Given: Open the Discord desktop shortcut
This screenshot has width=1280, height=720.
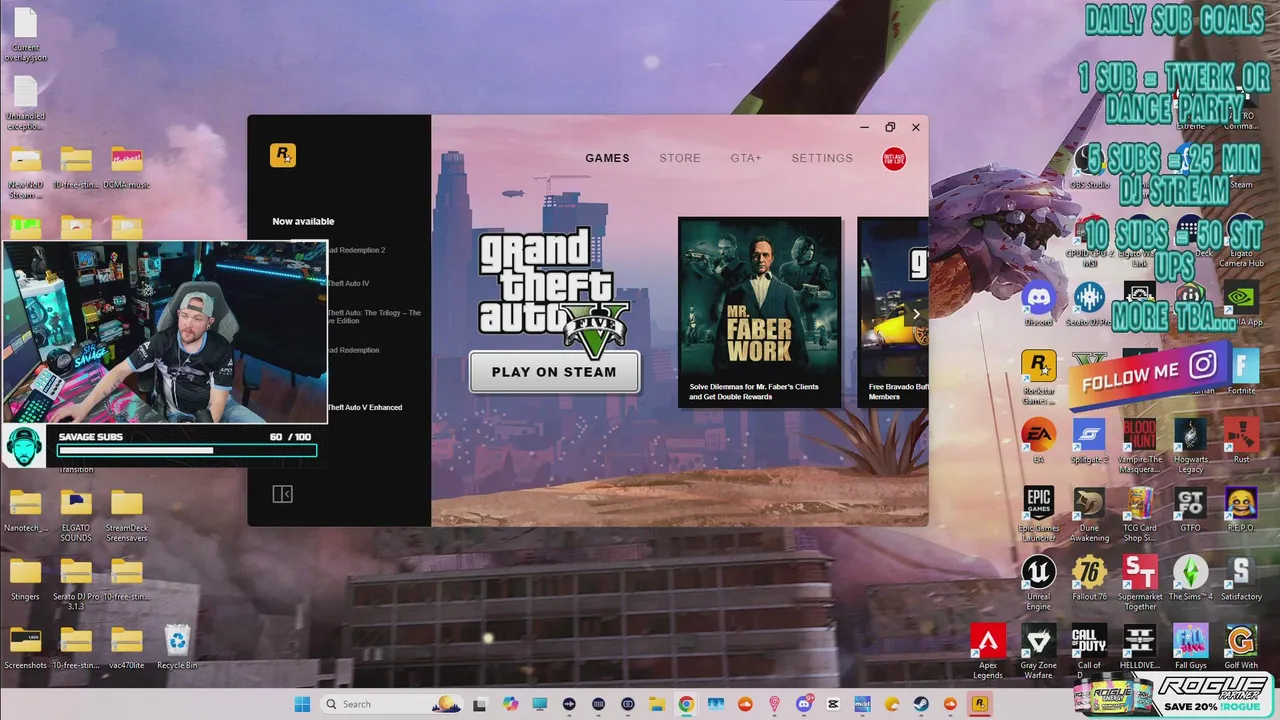Looking at the screenshot, I should click(1038, 305).
